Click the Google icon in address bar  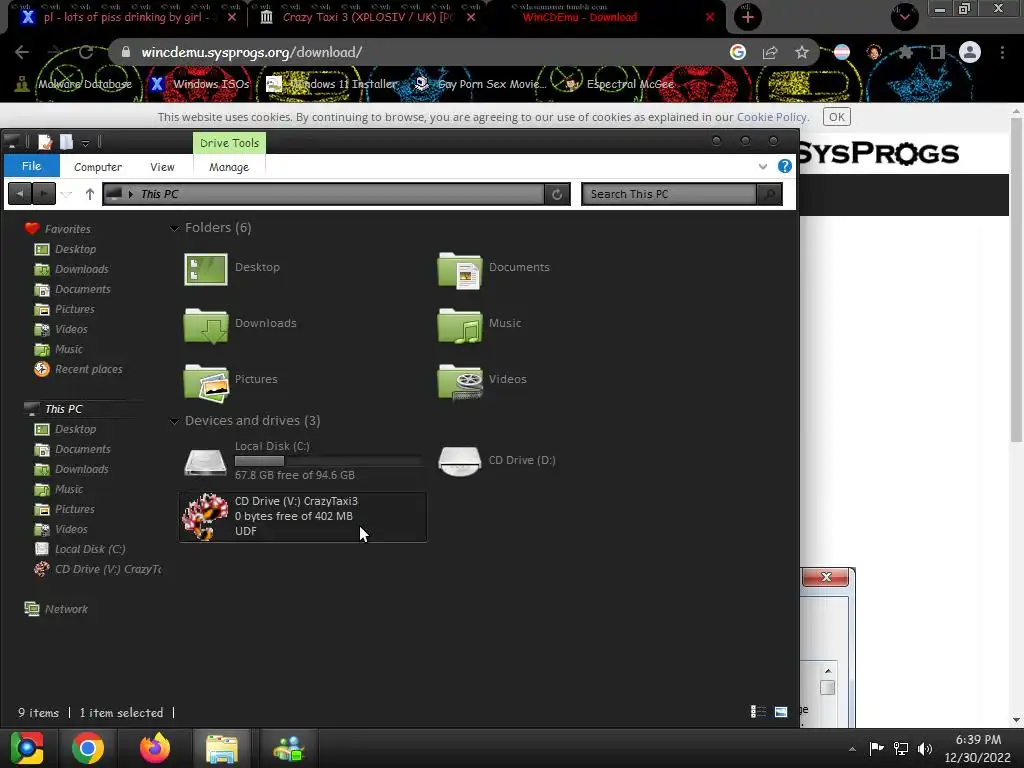tap(738, 52)
